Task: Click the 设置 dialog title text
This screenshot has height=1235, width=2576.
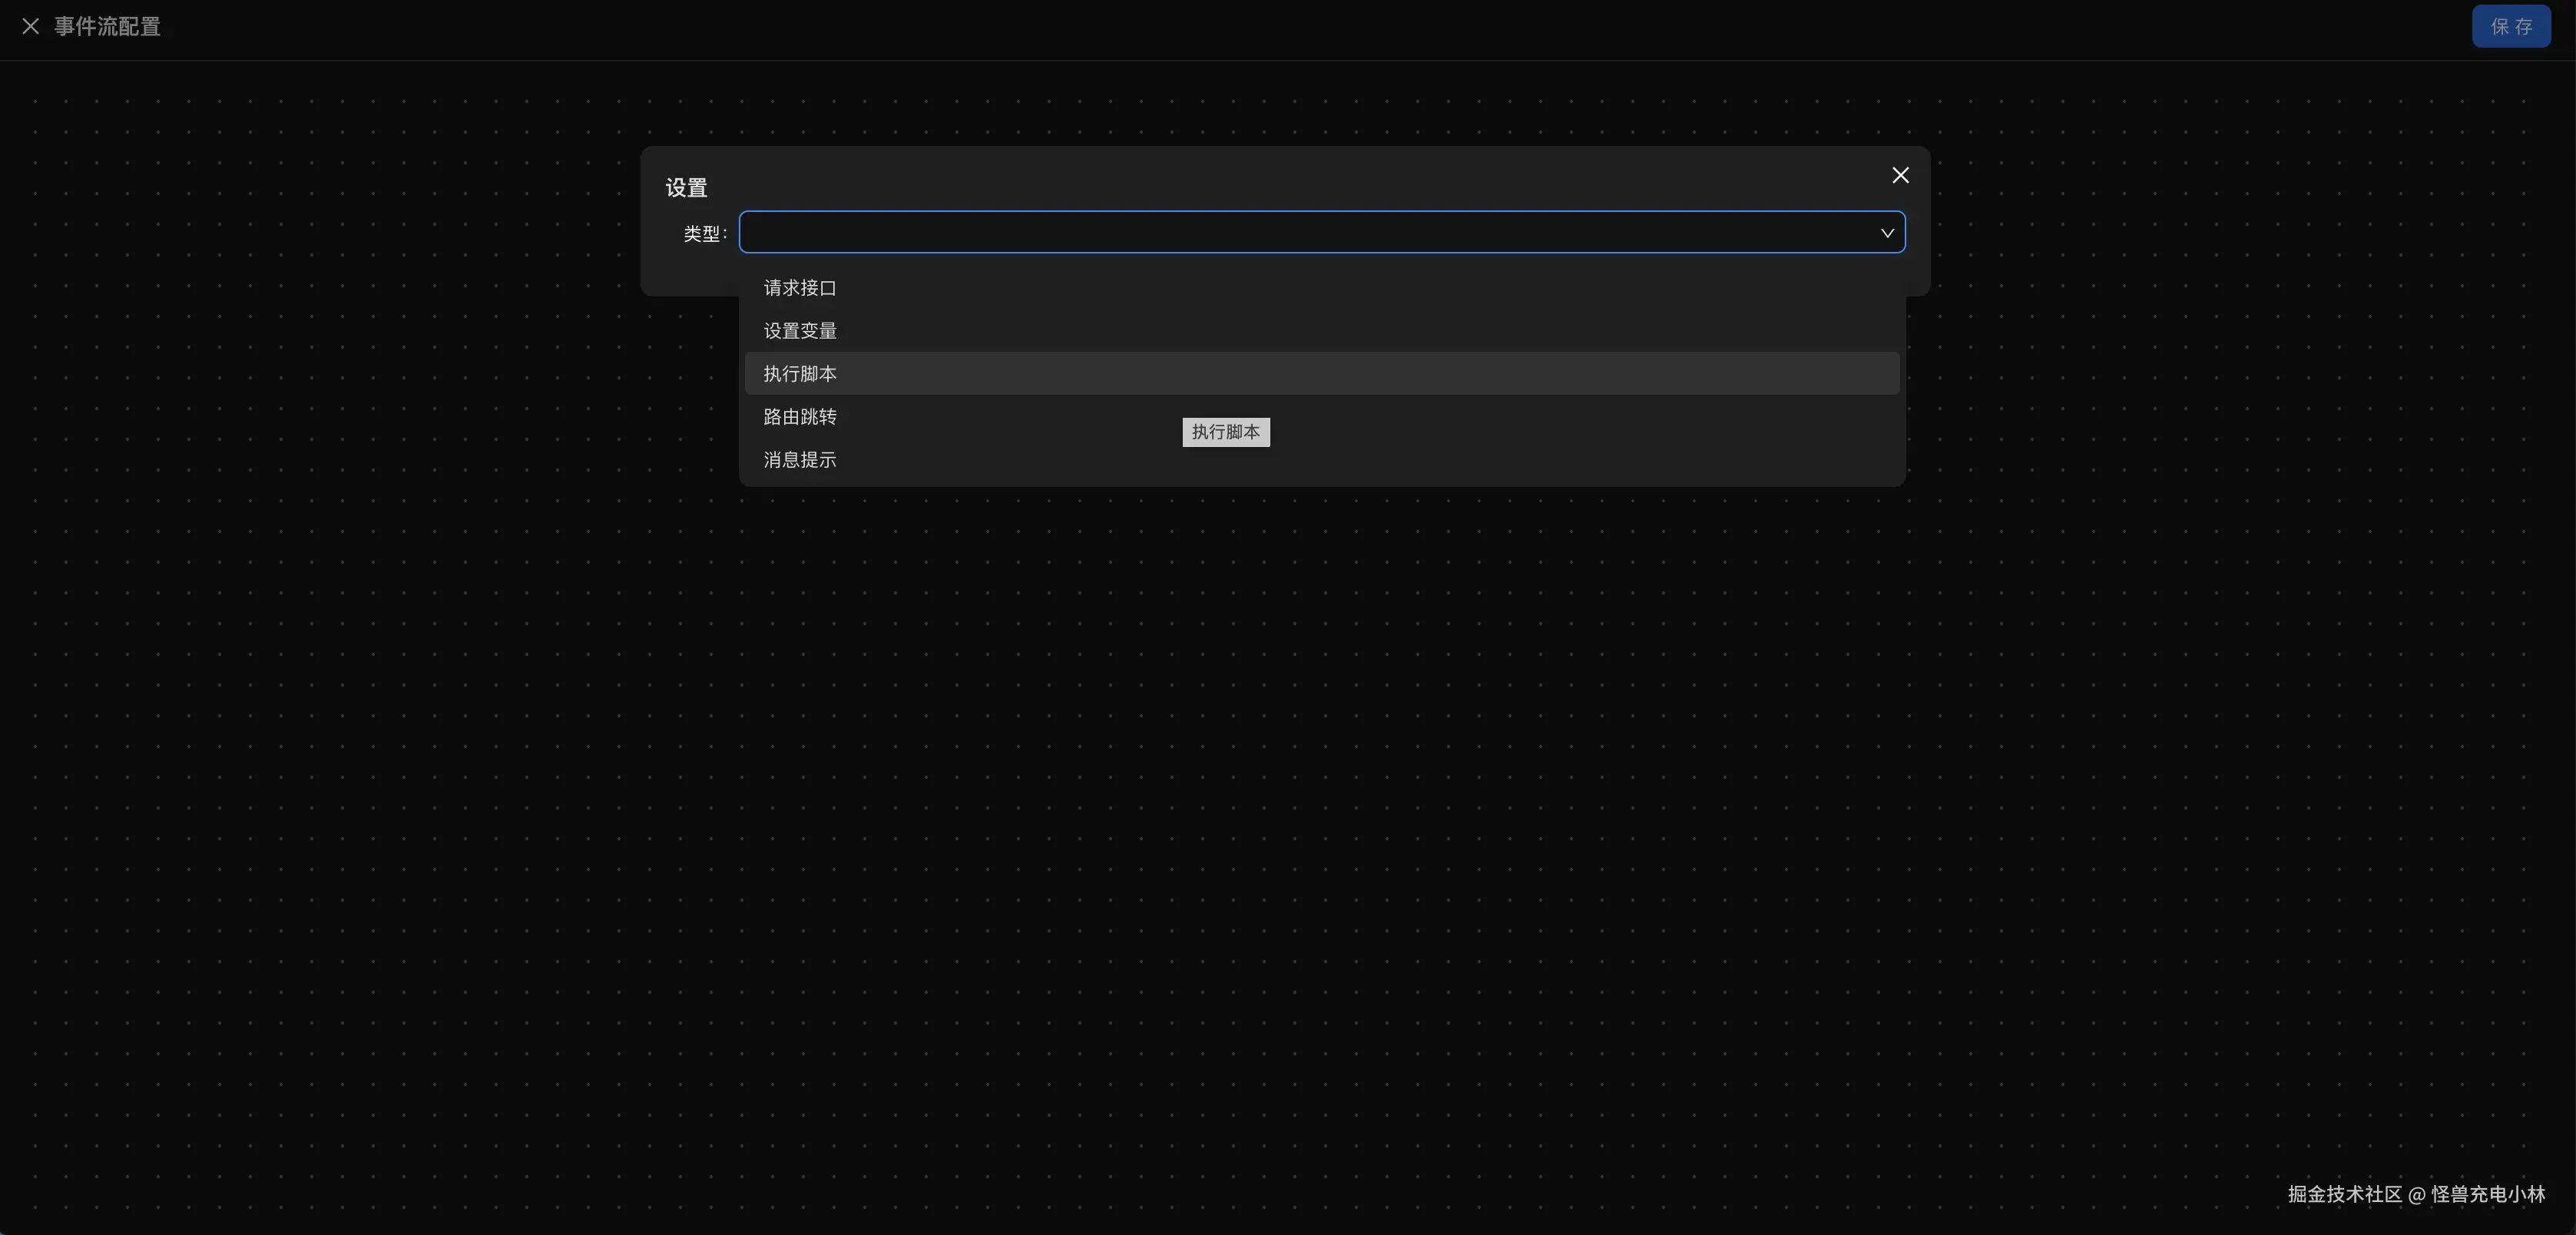Action: [686, 188]
